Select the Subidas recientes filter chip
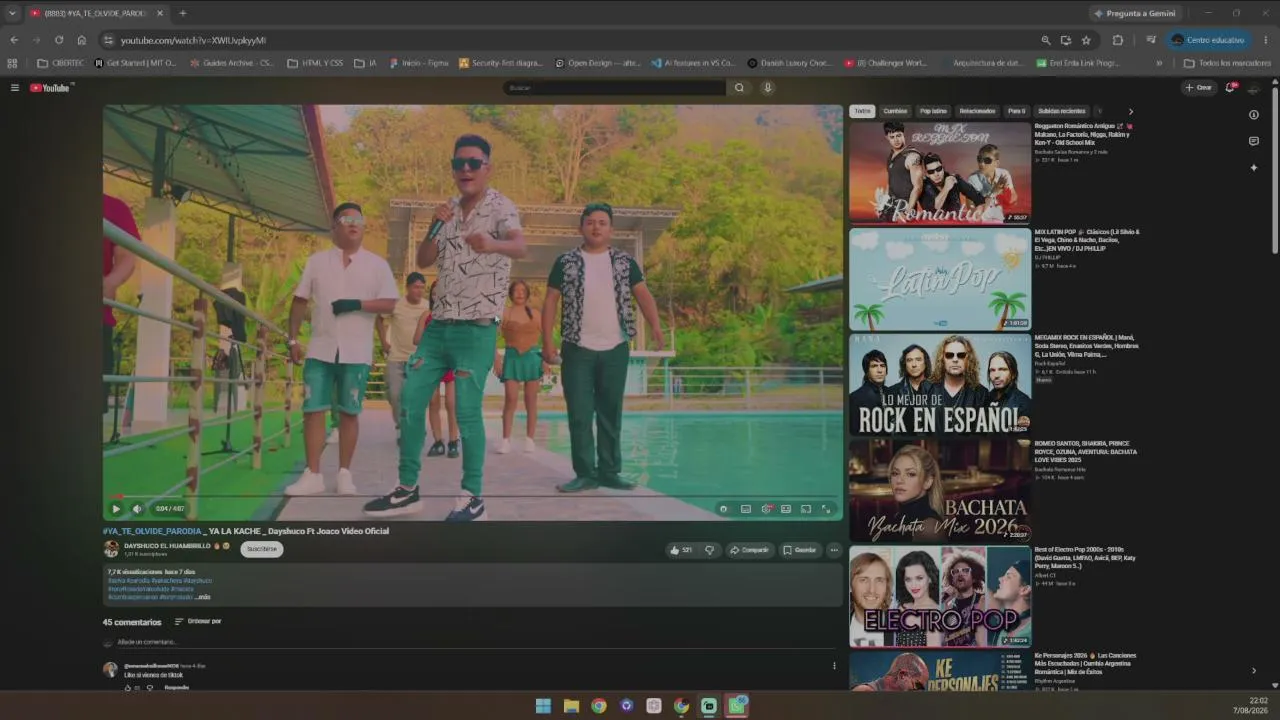Viewport: 1280px width, 720px height. tap(1061, 111)
